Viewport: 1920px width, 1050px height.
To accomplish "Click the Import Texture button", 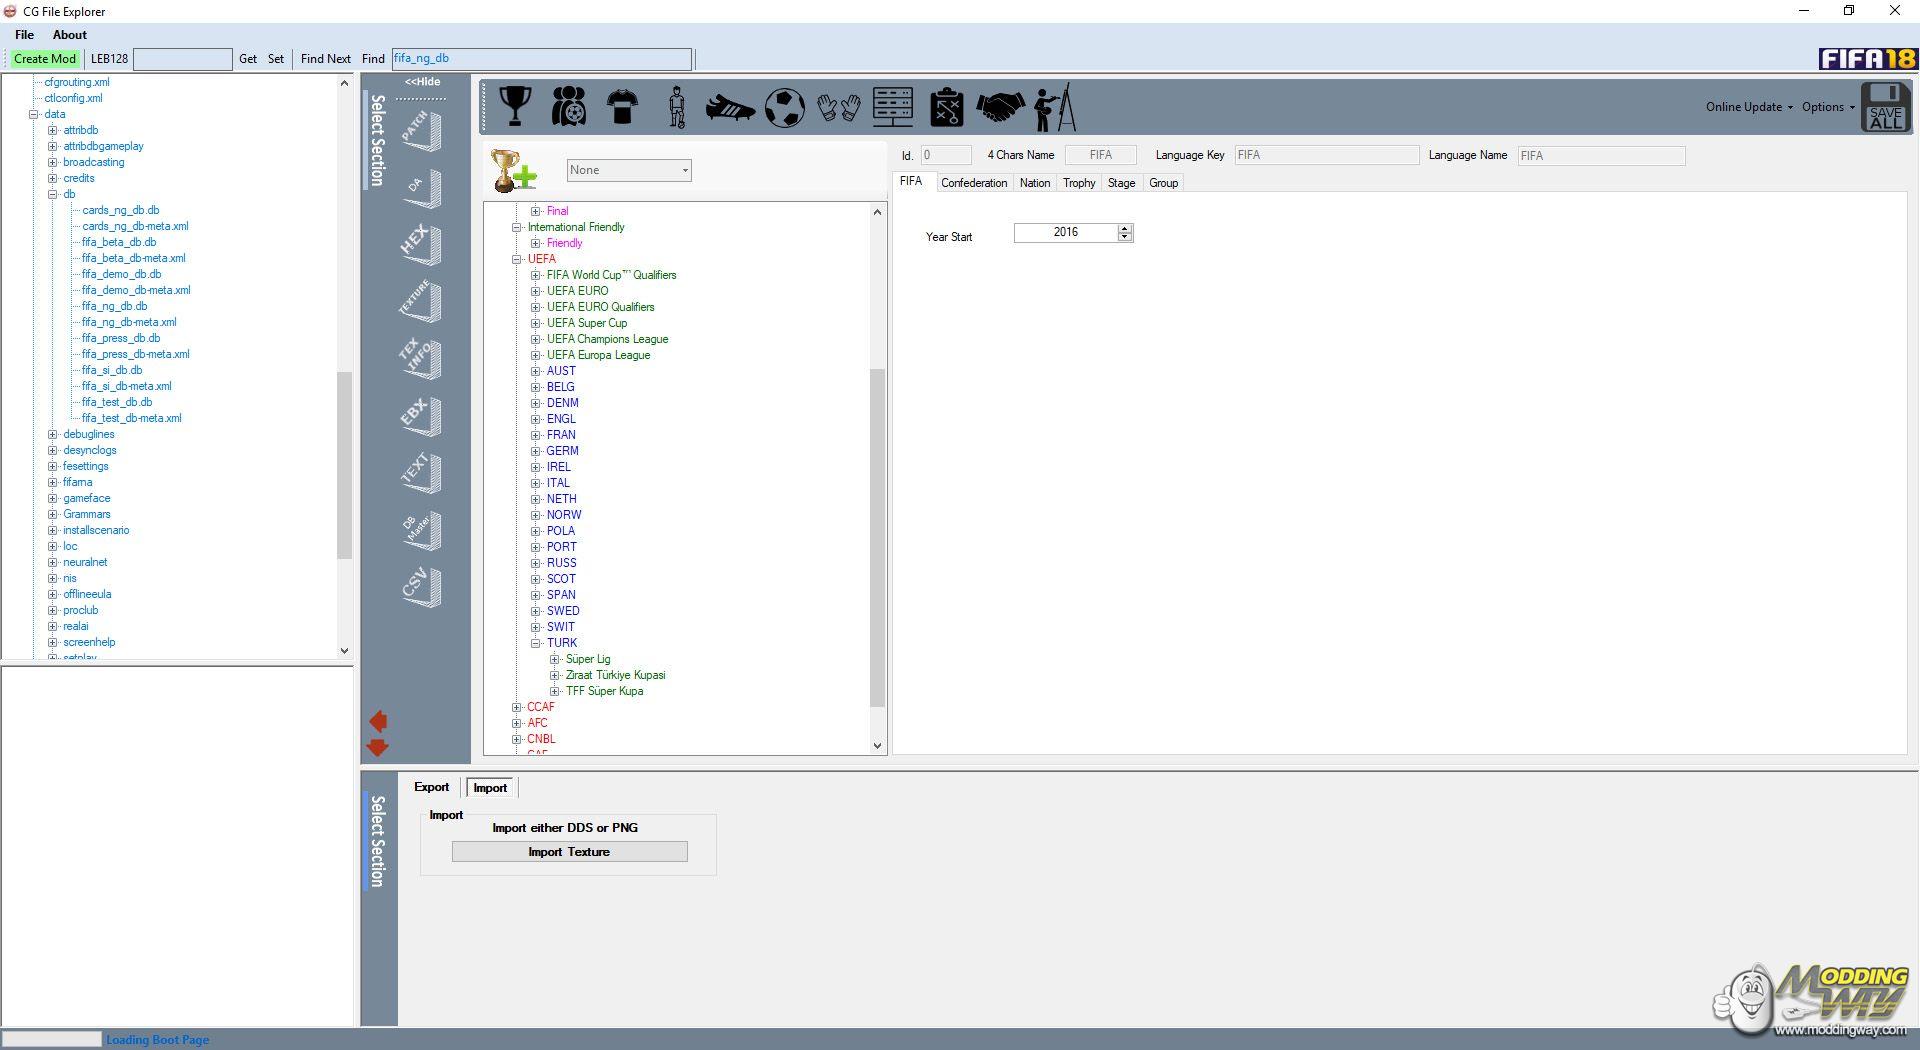I will (x=569, y=852).
